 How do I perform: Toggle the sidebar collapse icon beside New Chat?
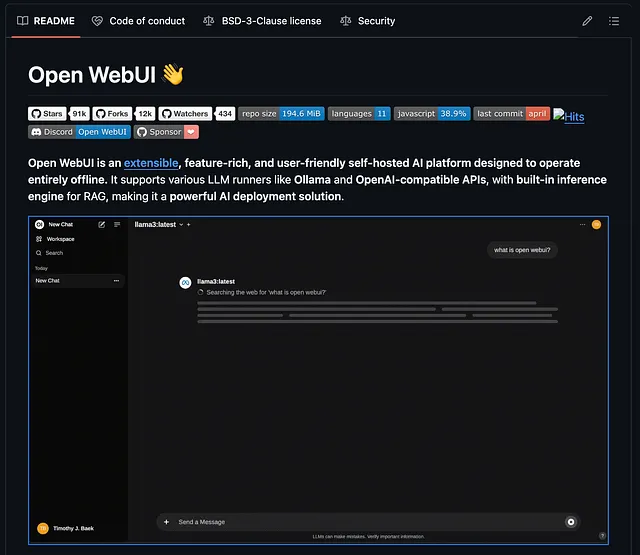[117, 225]
